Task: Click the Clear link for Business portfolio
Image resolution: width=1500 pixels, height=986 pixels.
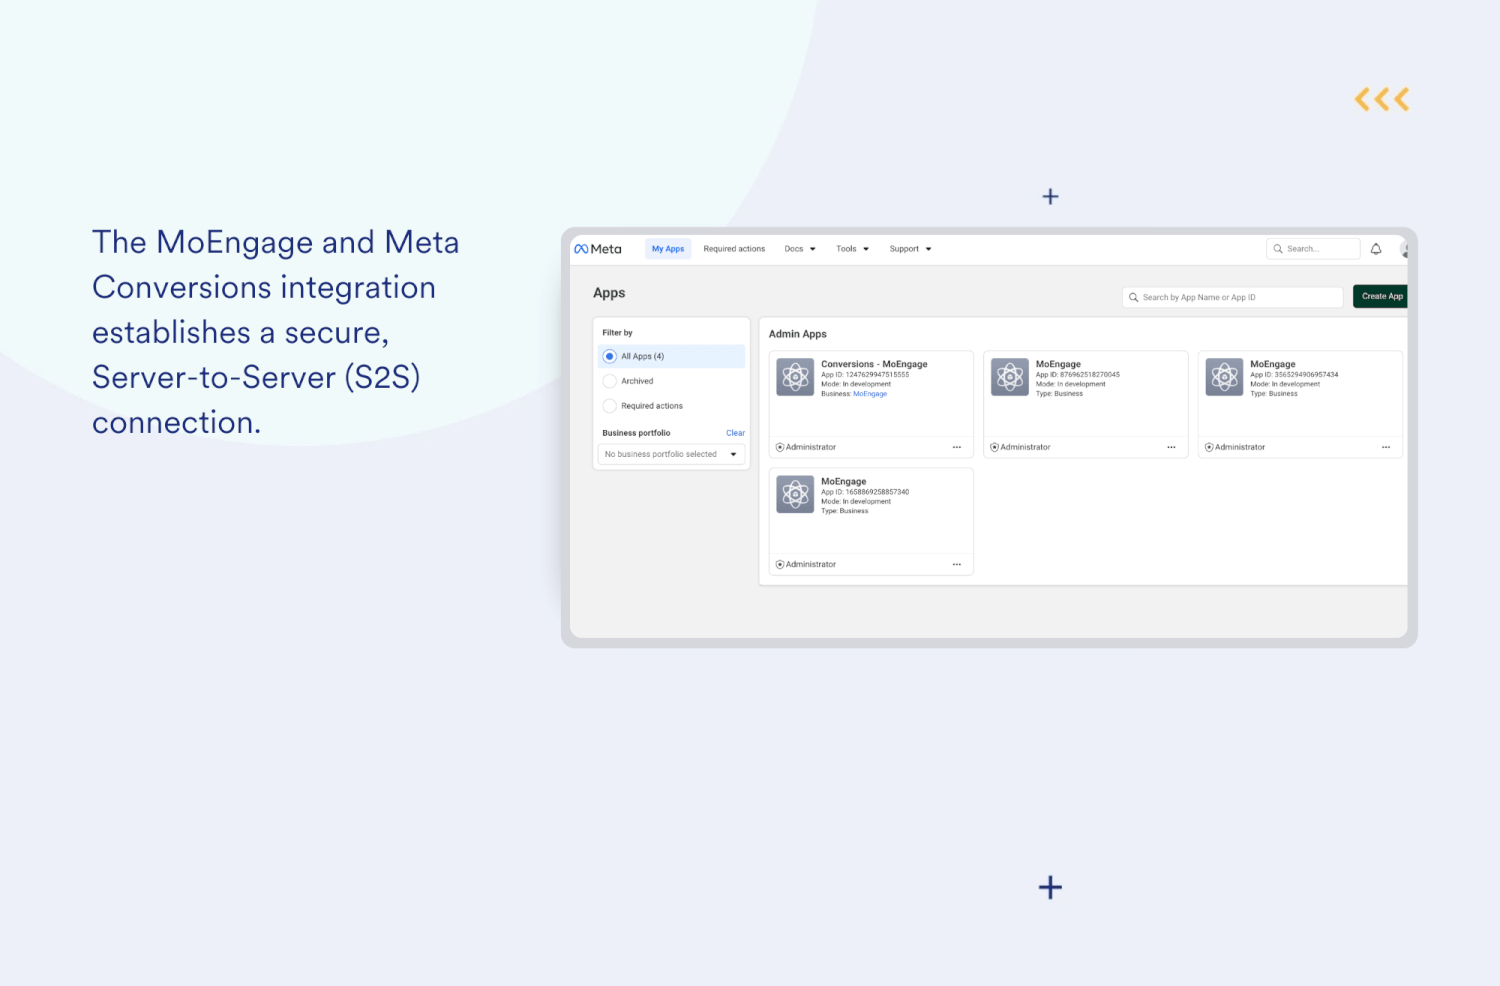Action: tap(735, 432)
